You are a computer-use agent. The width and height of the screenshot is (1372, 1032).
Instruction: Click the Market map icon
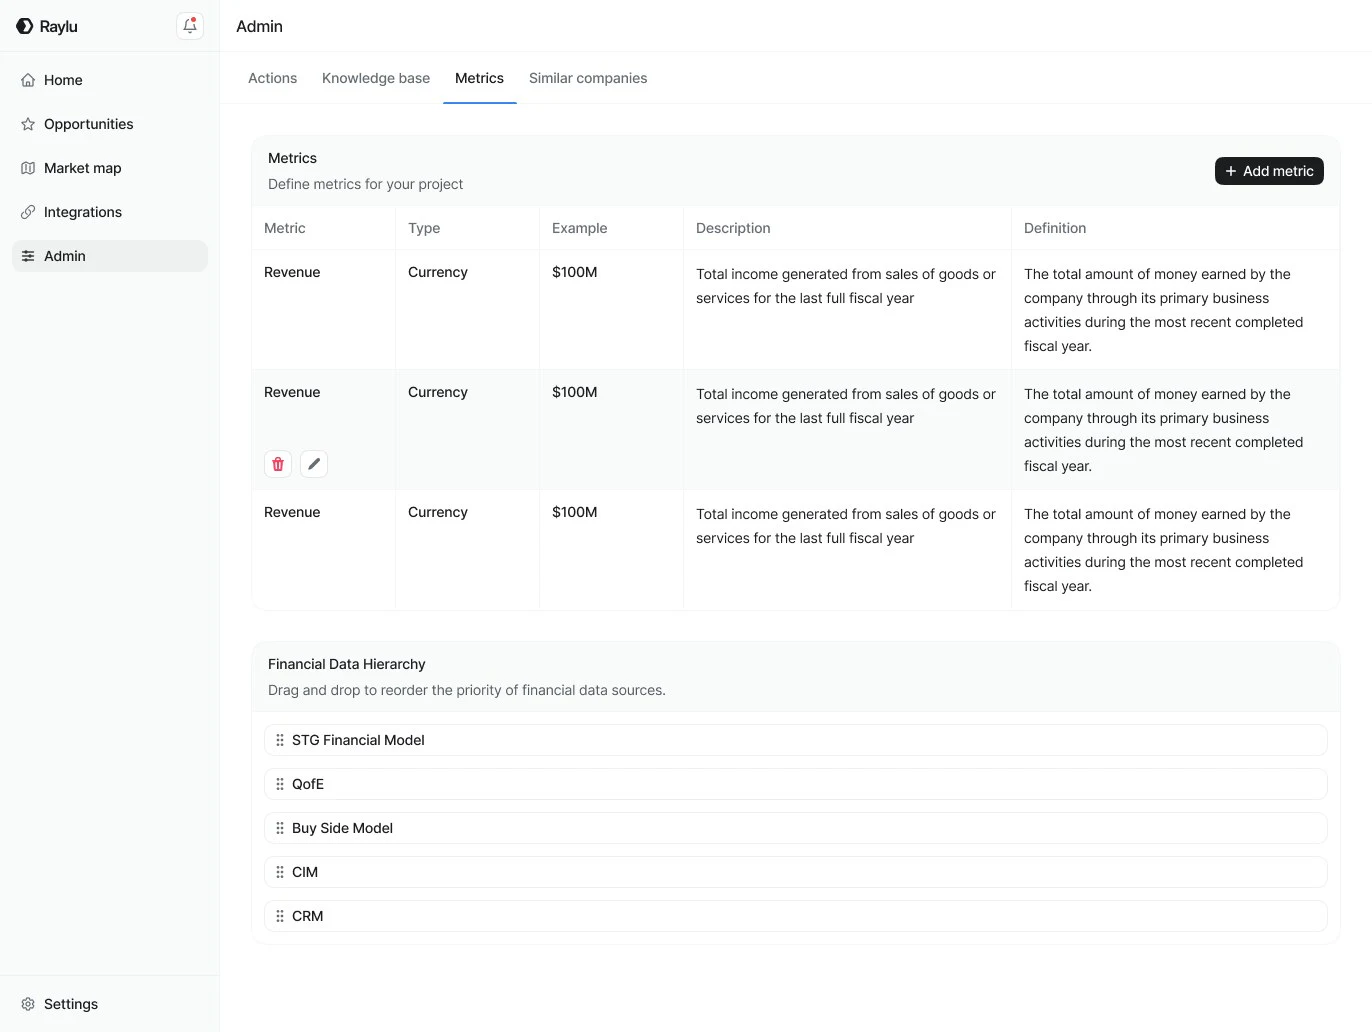coord(28,168)
